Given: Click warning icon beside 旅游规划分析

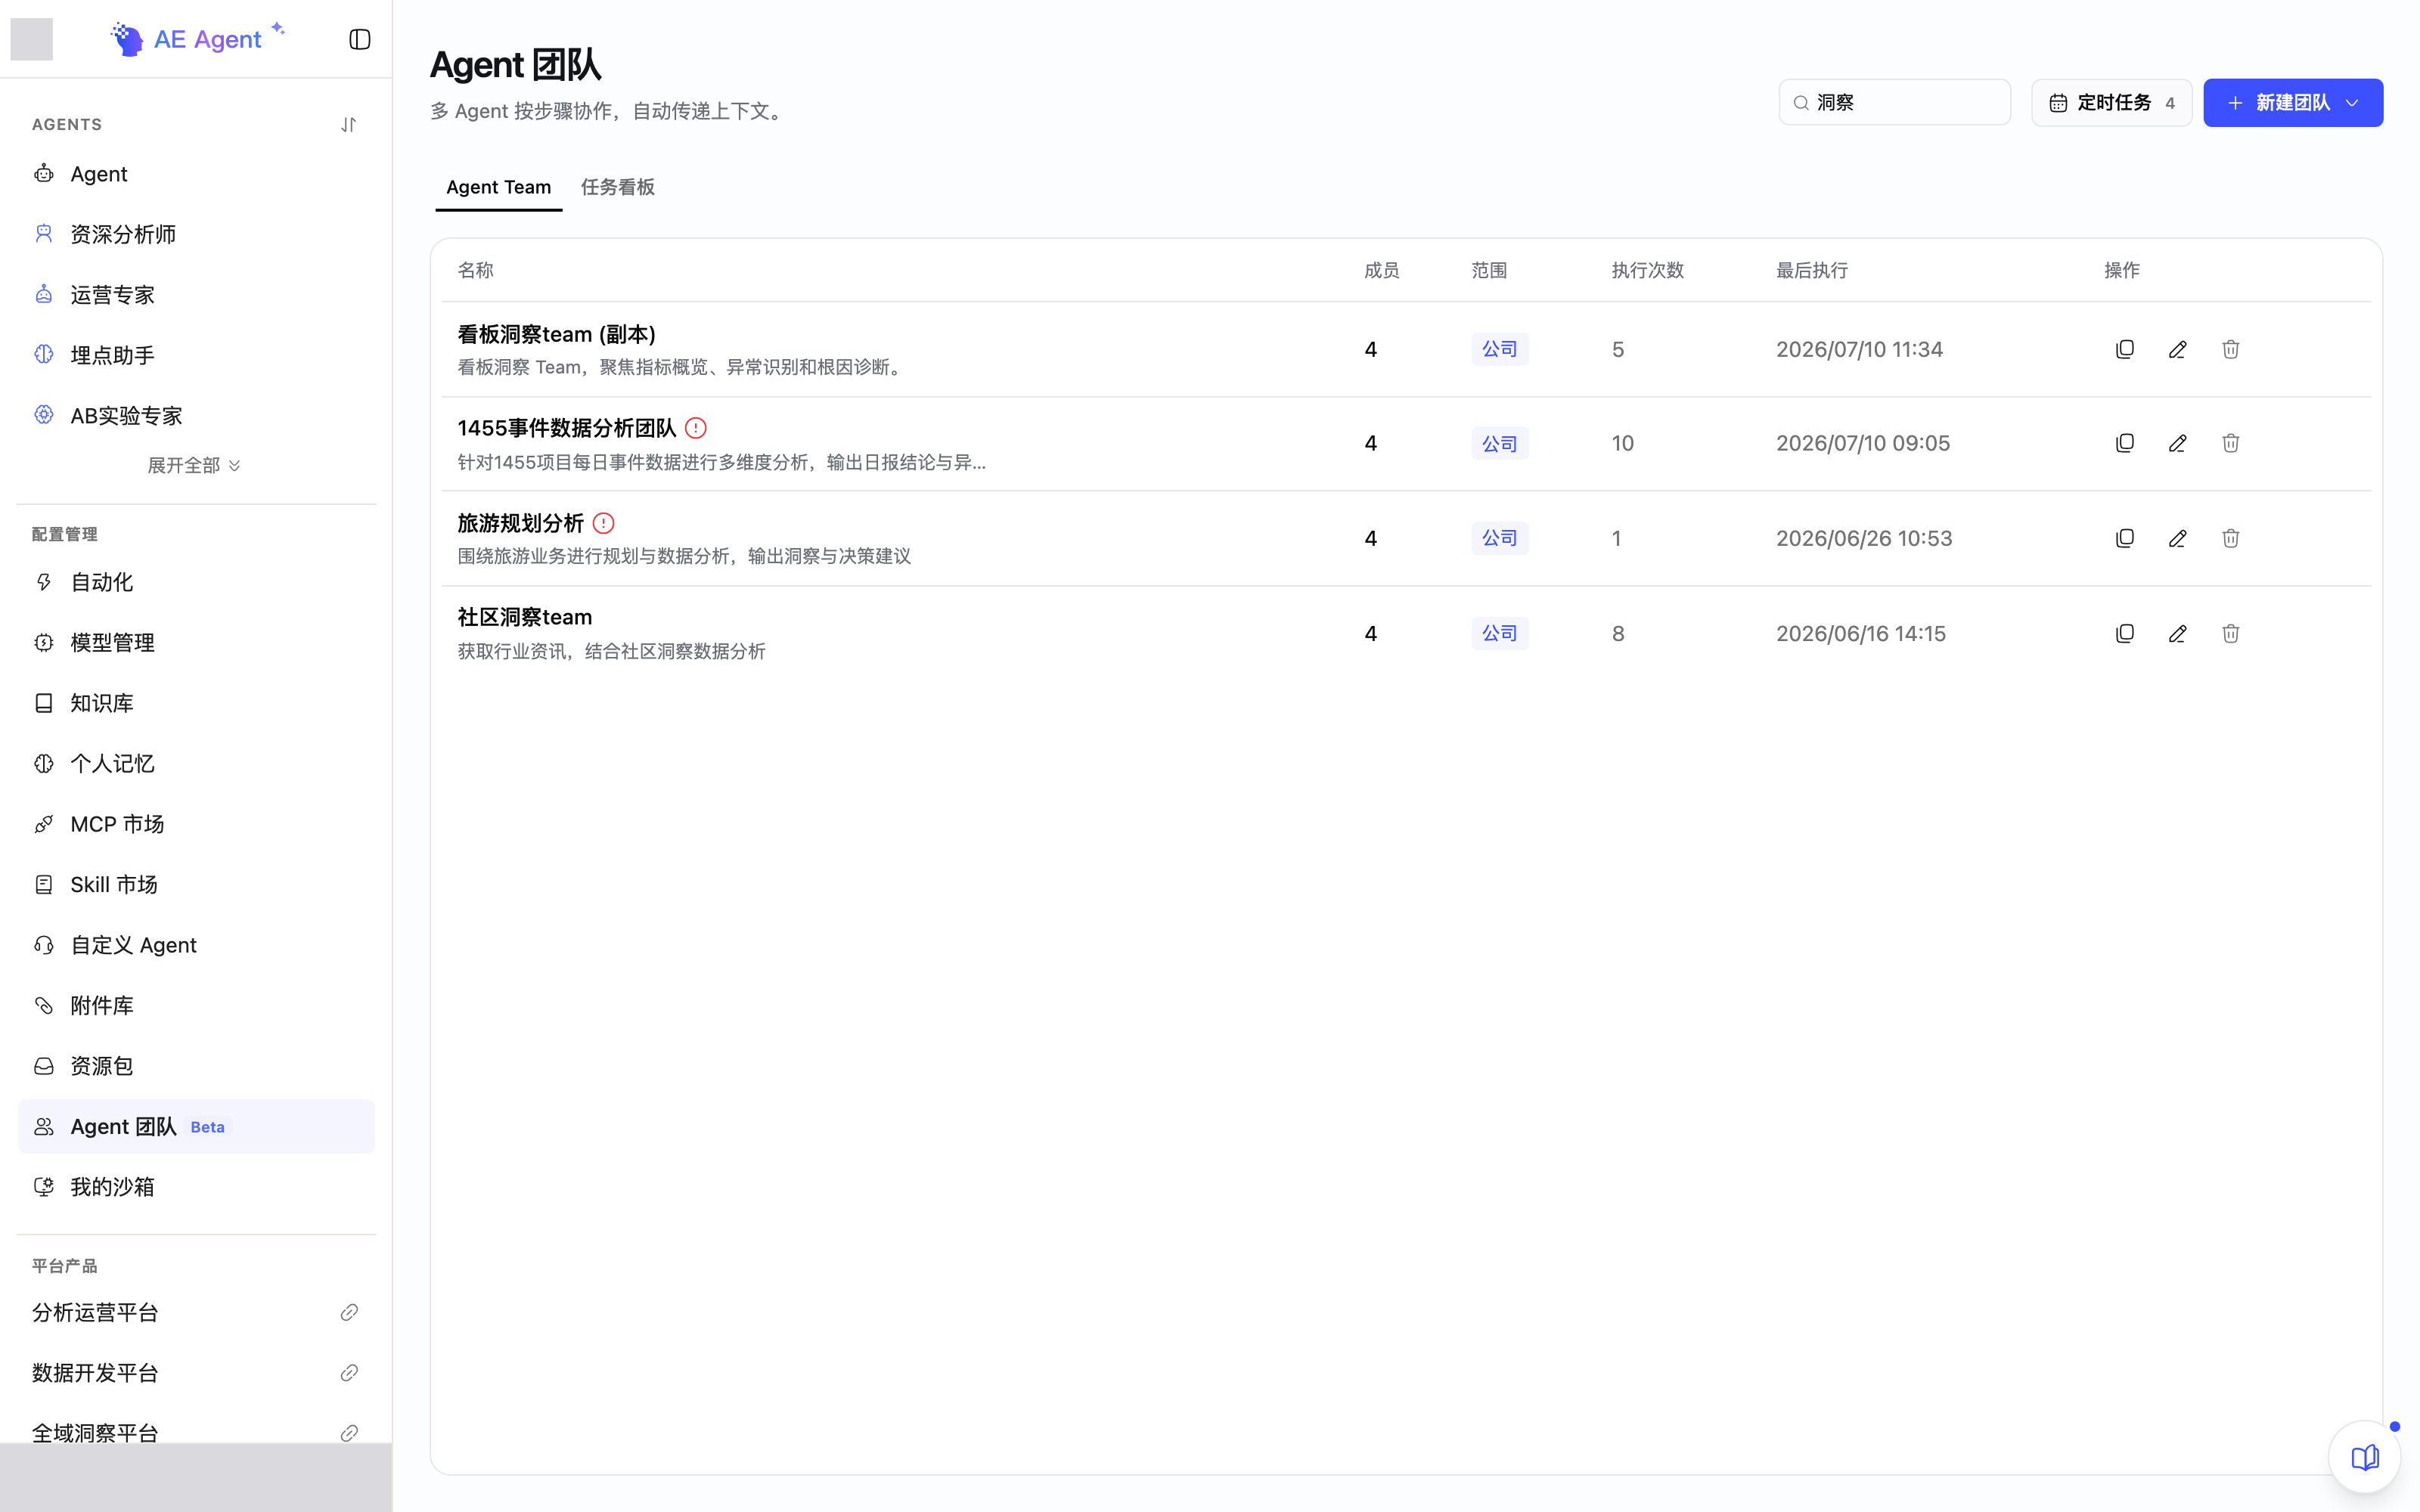Looking at the screenshot, I should click(603, 523).
